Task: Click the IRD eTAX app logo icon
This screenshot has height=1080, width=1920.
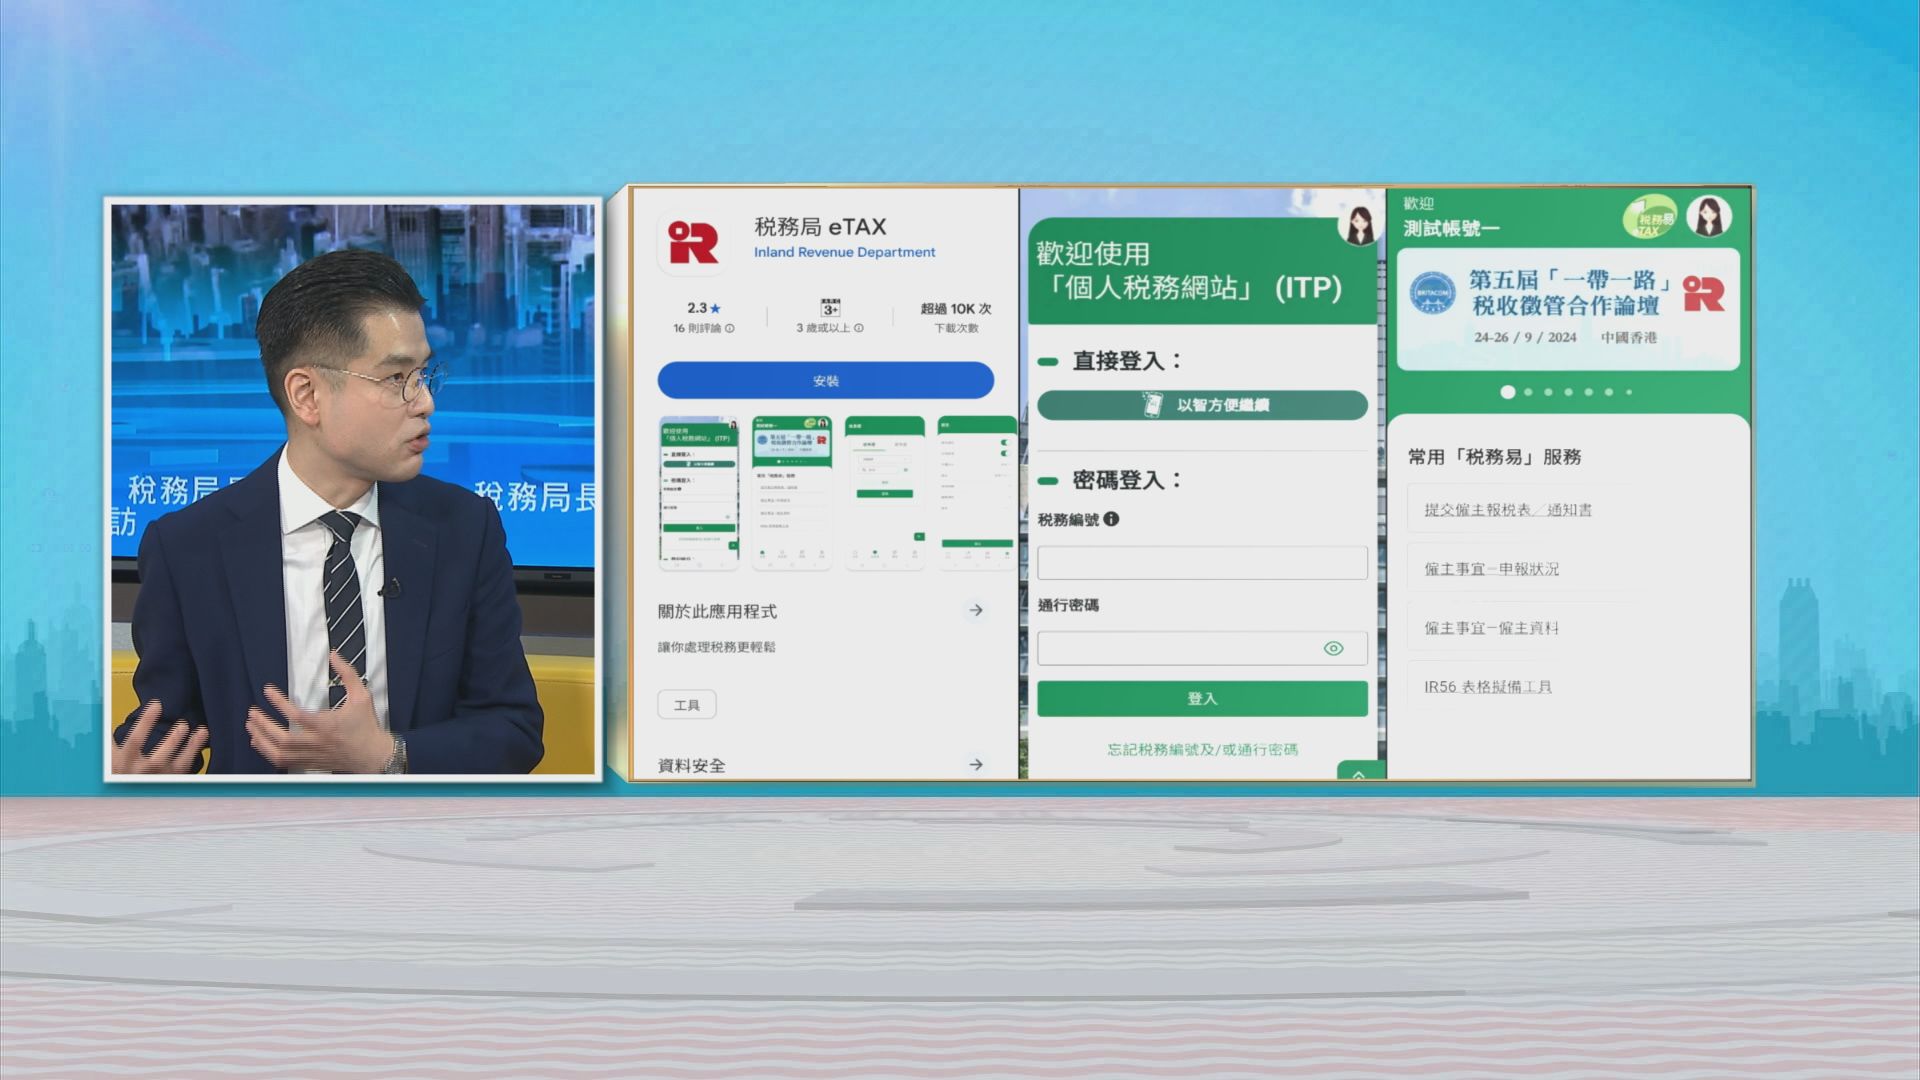Action: [693, 243]
